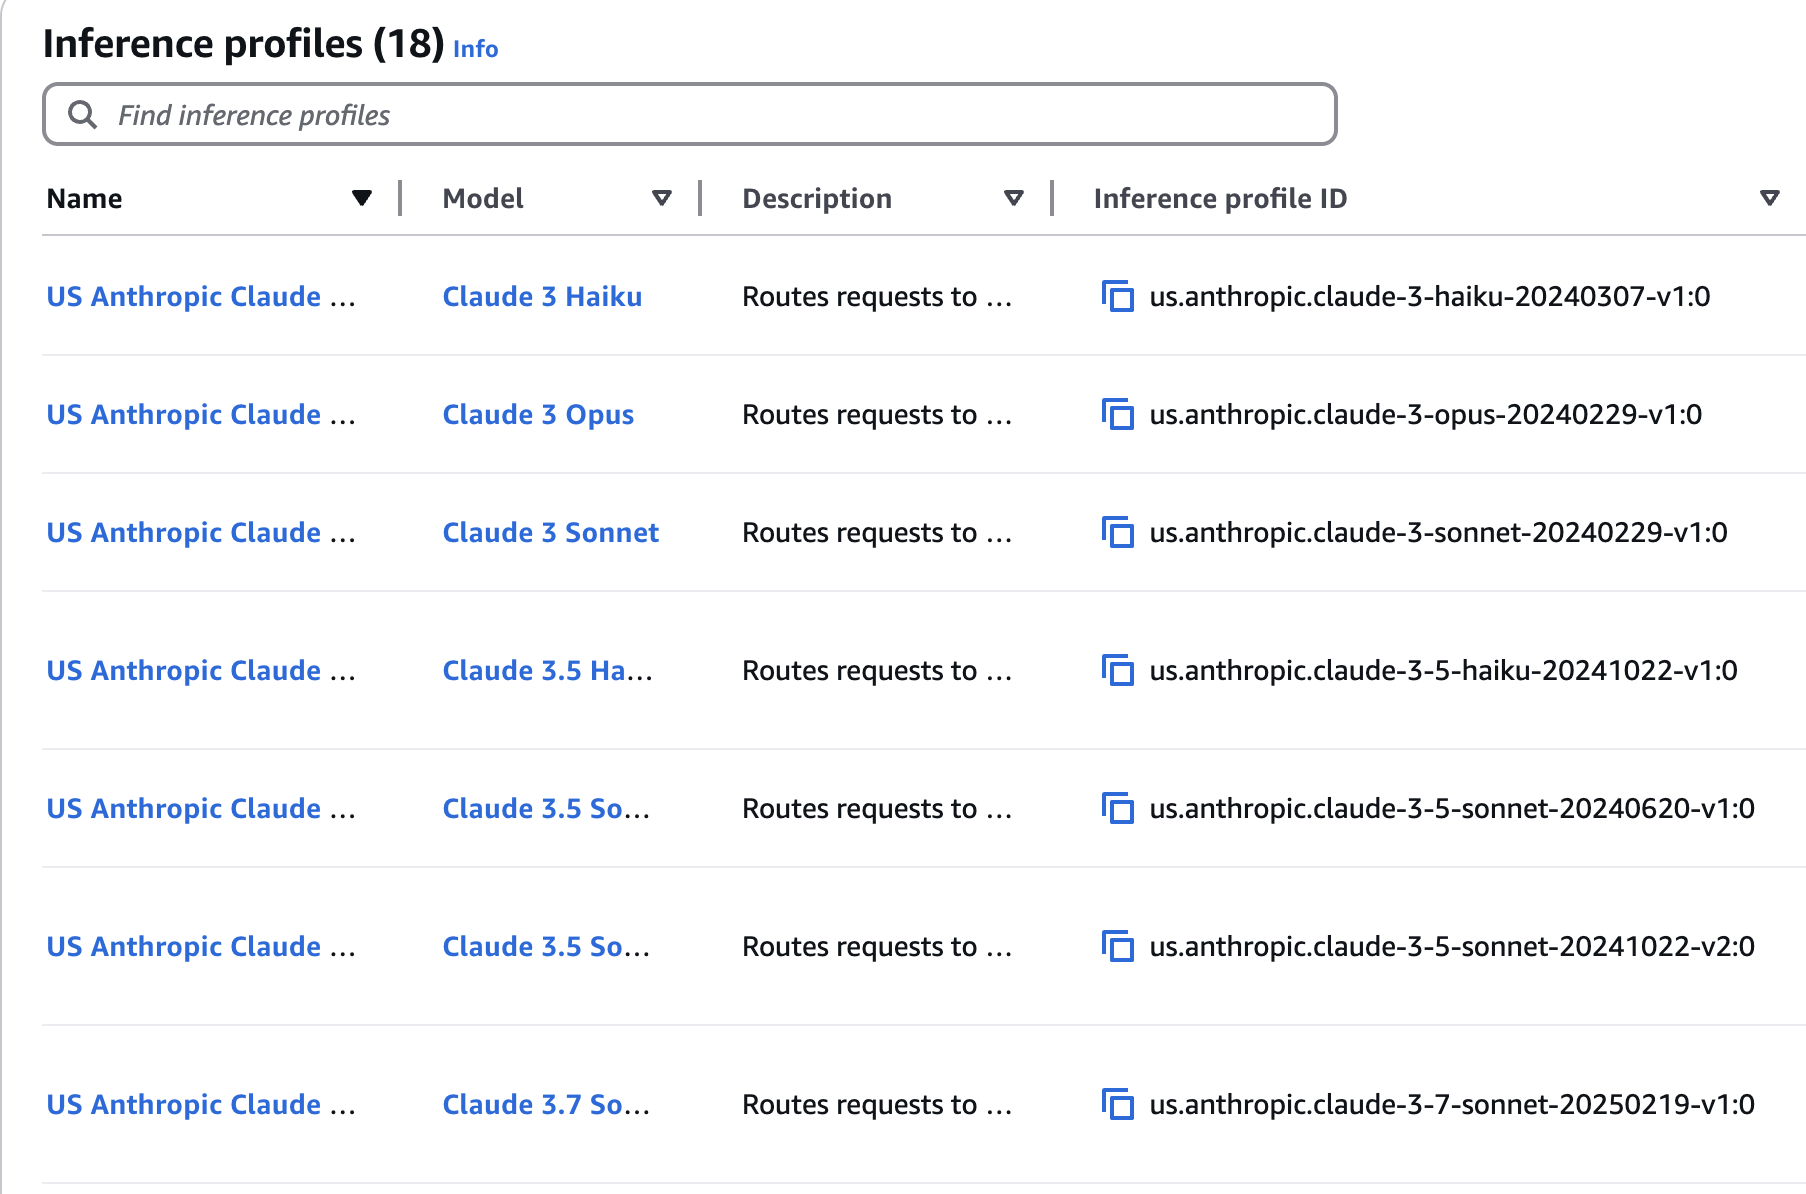Open US Anthropic Claude name in 3.5 Haiku row
Screen dimensions: 1806x1194
201,670
